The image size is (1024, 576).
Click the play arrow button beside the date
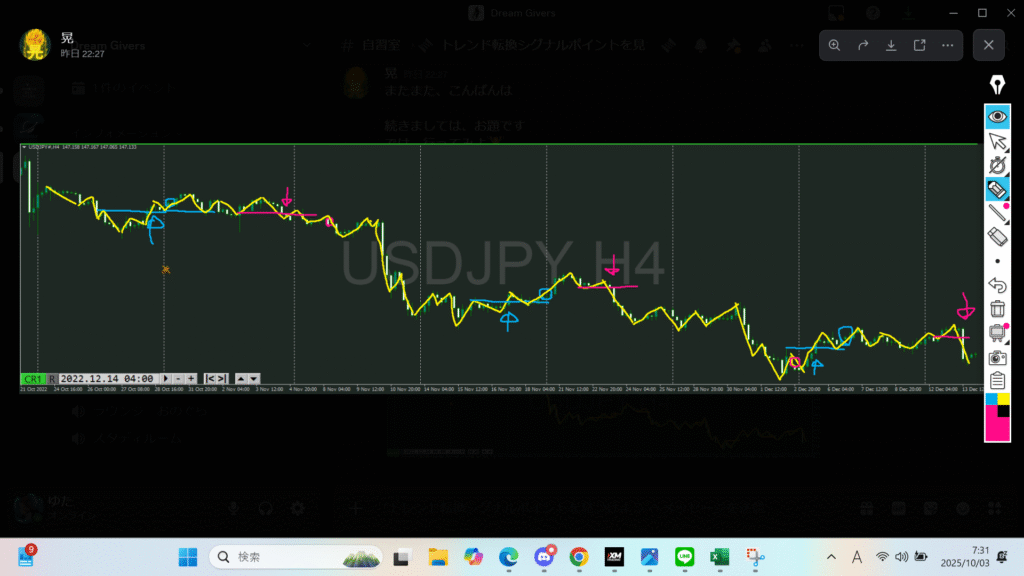166,379
